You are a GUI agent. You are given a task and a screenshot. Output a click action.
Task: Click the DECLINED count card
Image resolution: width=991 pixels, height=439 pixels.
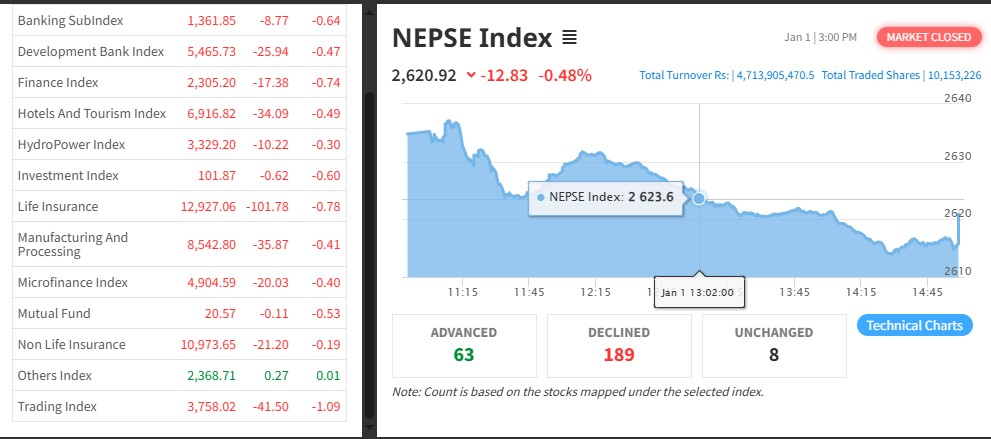tap(619, 345)
